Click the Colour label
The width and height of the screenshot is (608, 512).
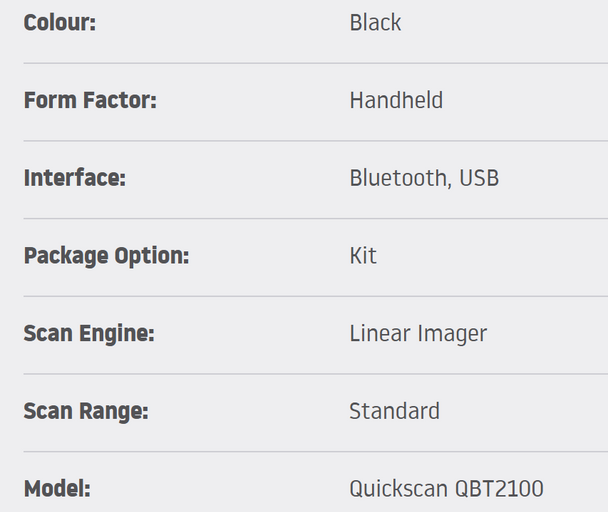pos(60,22)
